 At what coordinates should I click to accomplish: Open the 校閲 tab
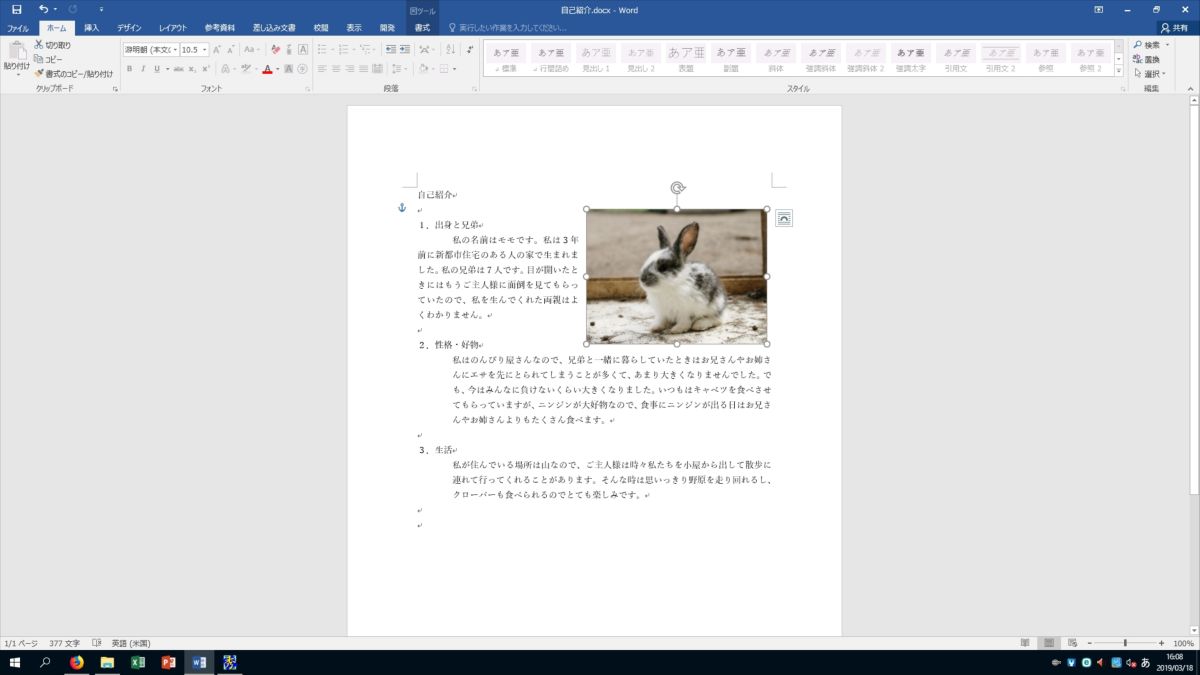click(320, 28)
